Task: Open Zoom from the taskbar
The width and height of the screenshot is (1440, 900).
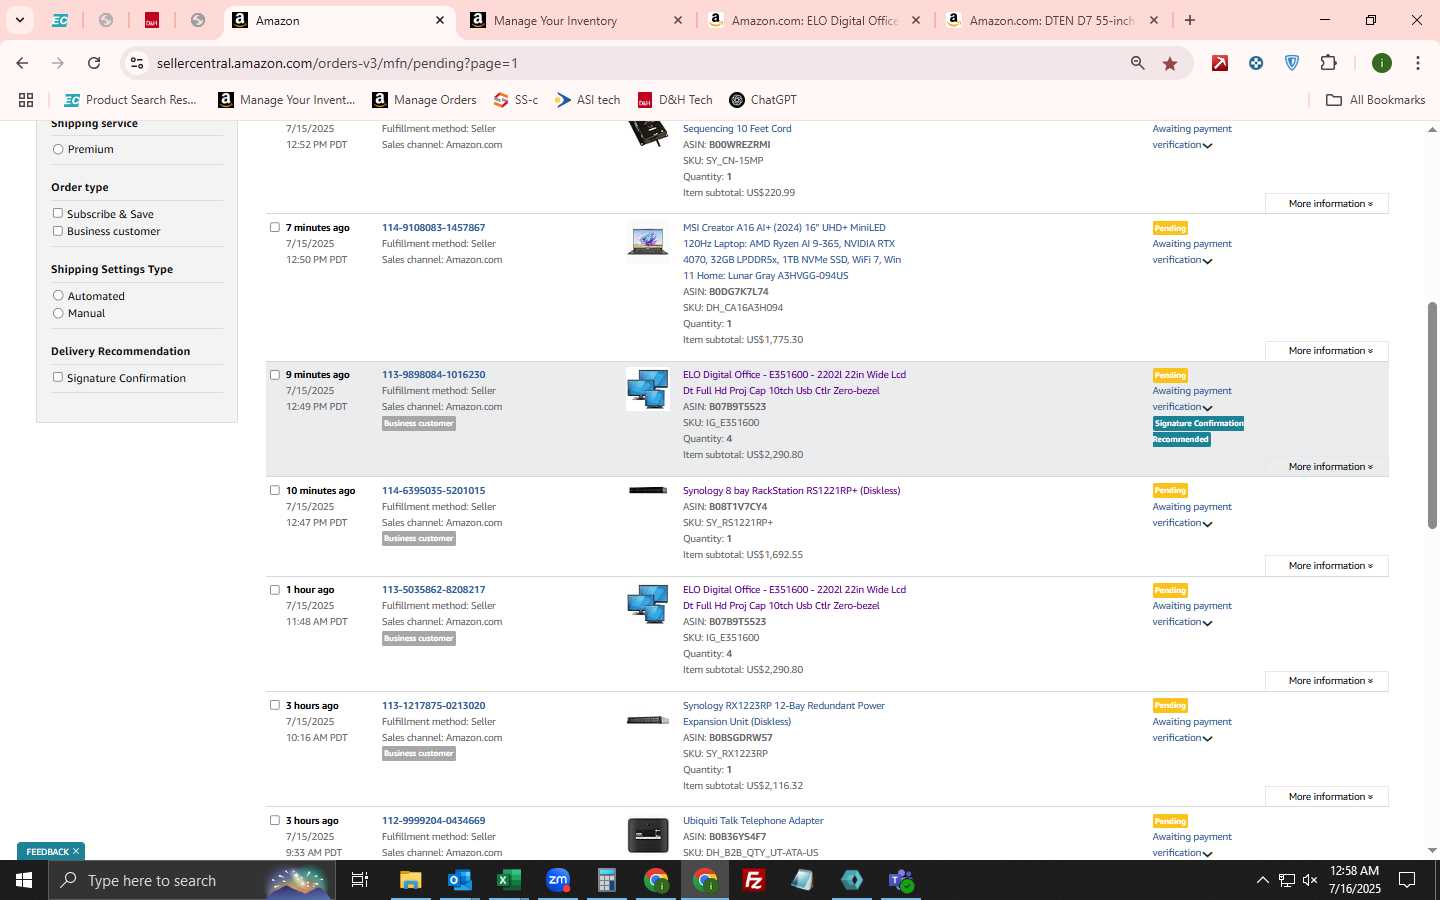Action: click(557, 880)
